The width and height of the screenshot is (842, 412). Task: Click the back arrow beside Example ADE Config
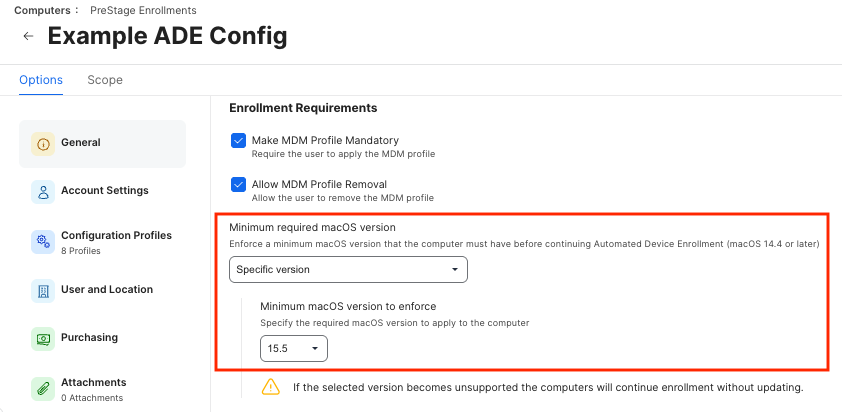28,37
